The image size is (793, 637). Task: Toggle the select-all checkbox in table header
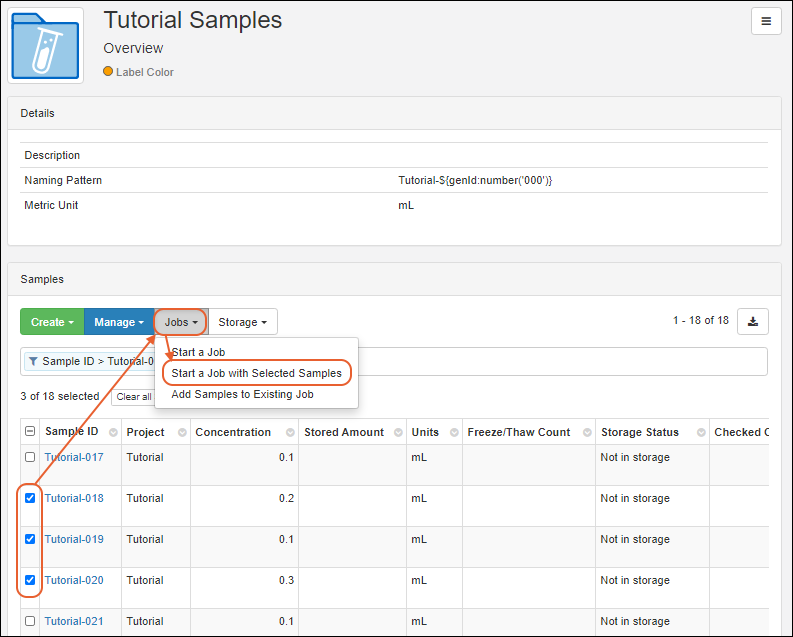tap(30, 432)
